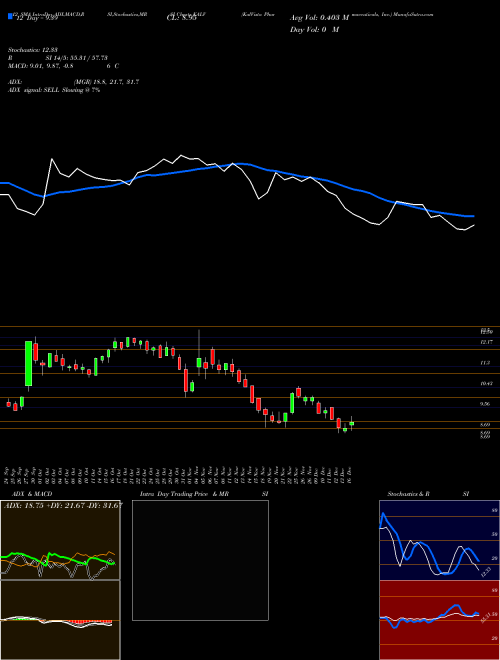Click the 'CL: 8.95' closing price text
This screenshot has height=660, width=500.
click(x=181, y=18)
